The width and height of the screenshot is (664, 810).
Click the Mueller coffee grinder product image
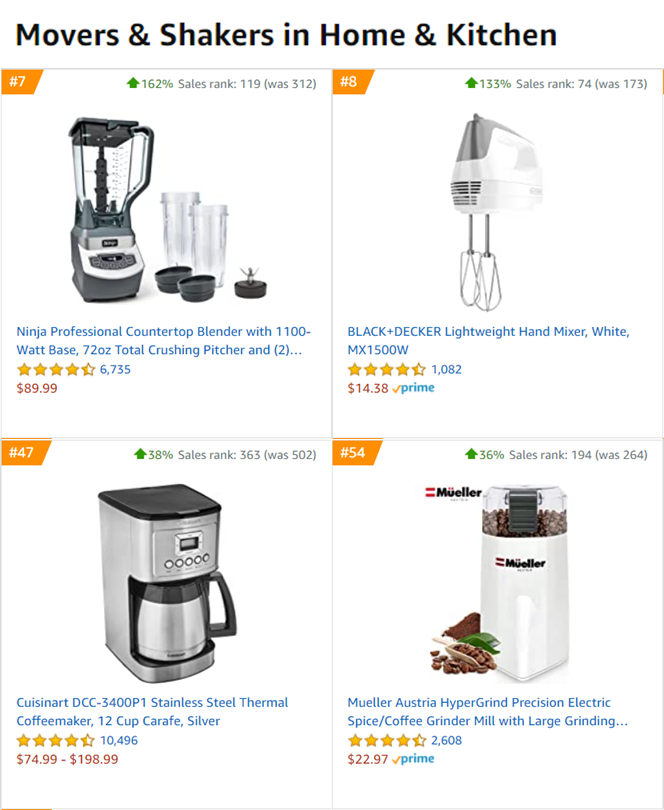coord(499,584)
